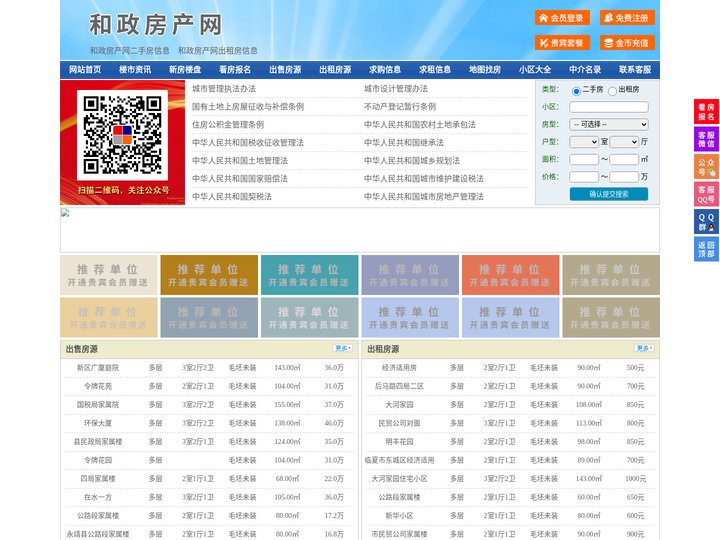This screenshot has width=720, height=540.
Task: Open 求租信息 navigation item
Action: point(435,70)
